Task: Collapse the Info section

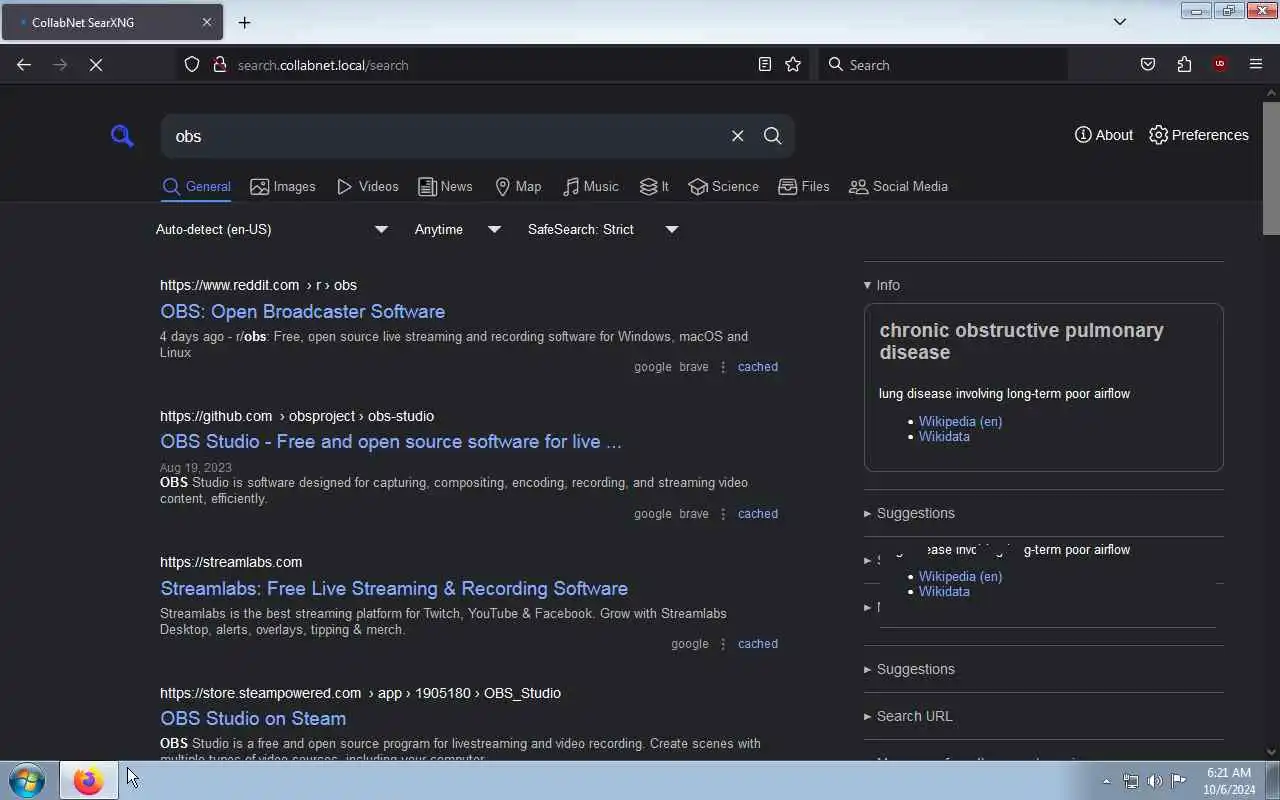Action: pyautogui.click(x=882, y=285)
